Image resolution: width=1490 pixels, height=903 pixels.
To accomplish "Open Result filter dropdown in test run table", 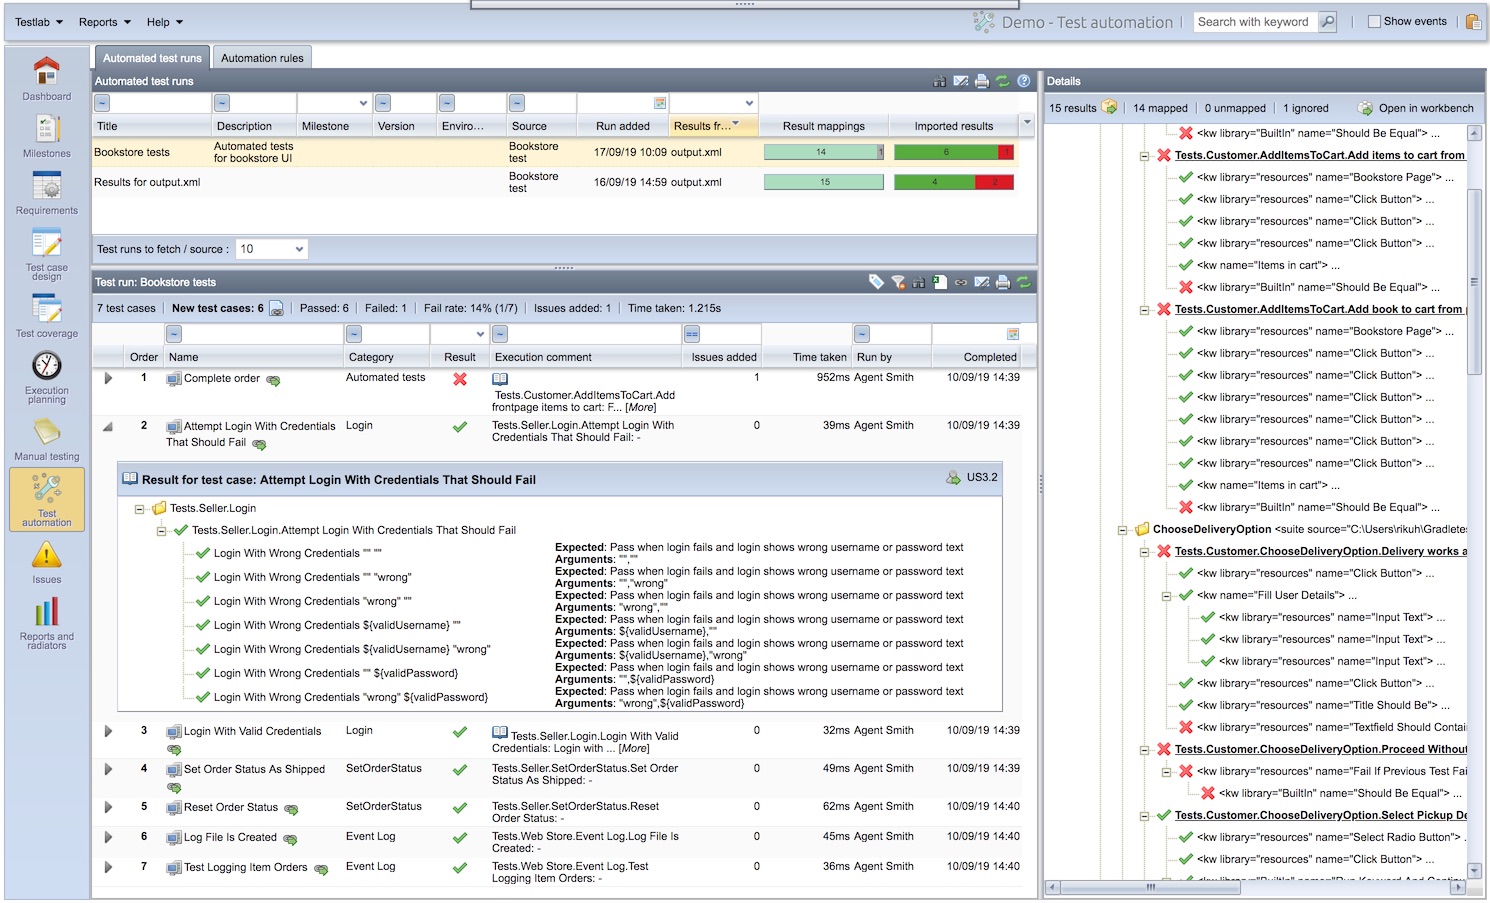I will (480, 334).
